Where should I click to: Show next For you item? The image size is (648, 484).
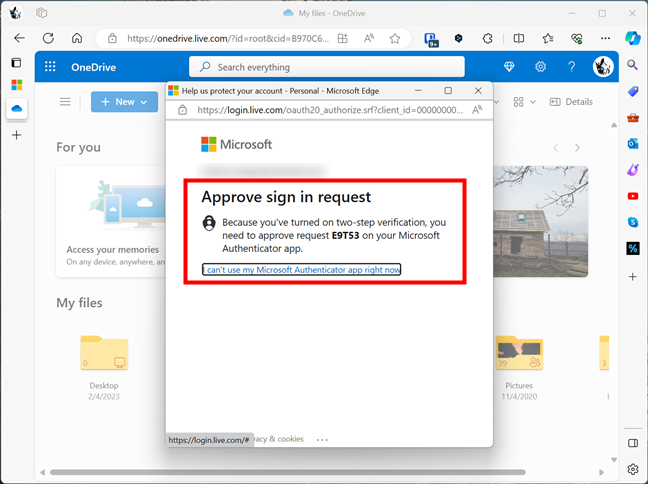tap(577, 148)
